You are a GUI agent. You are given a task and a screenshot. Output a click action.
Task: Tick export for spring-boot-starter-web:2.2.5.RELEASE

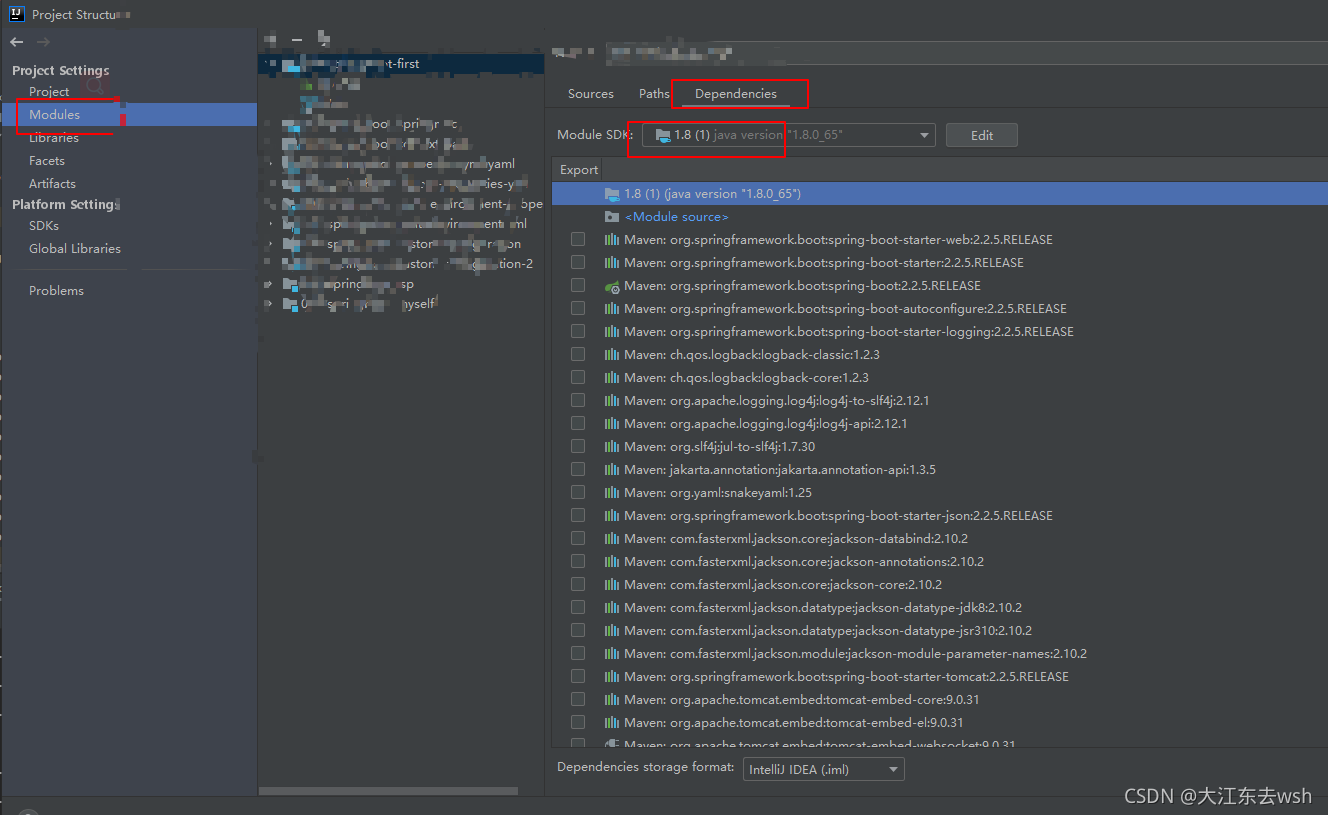pos(578,240)
